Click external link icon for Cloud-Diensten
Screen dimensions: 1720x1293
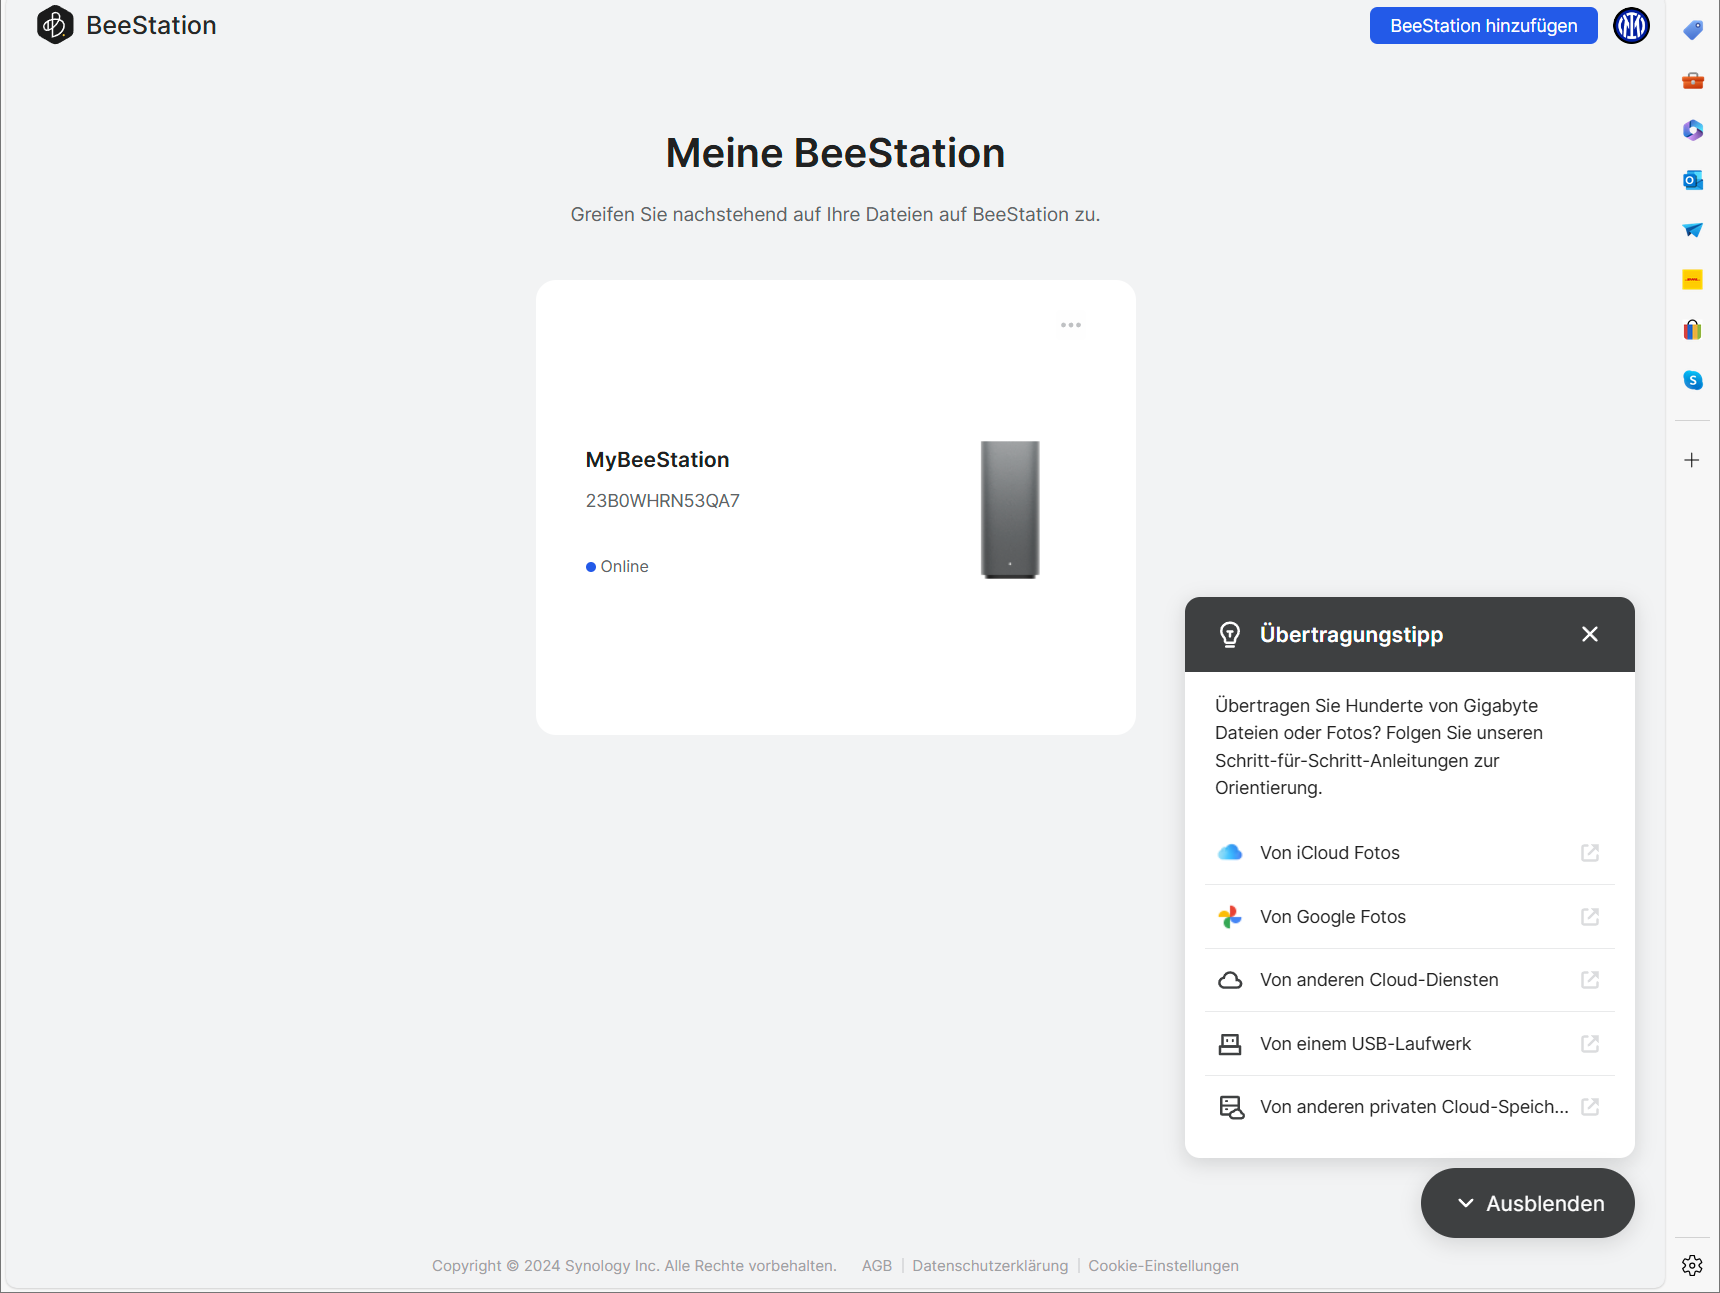(1590, 980)
